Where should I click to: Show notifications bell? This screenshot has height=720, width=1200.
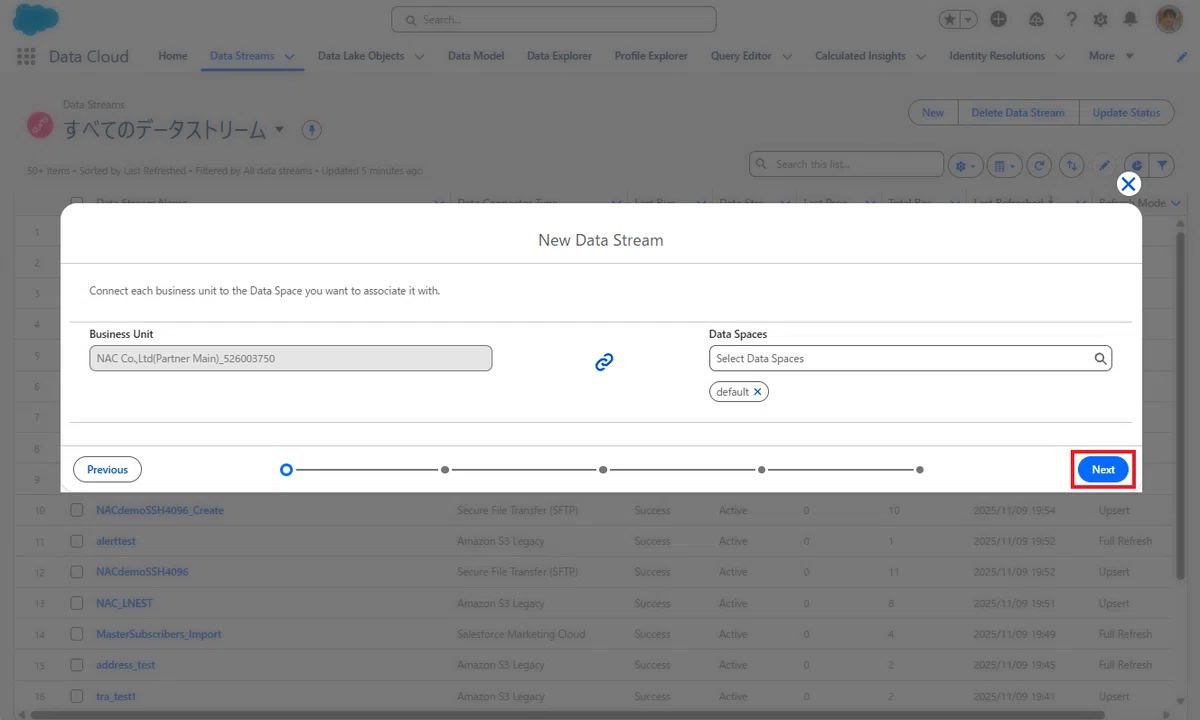tap(1130, 19)
